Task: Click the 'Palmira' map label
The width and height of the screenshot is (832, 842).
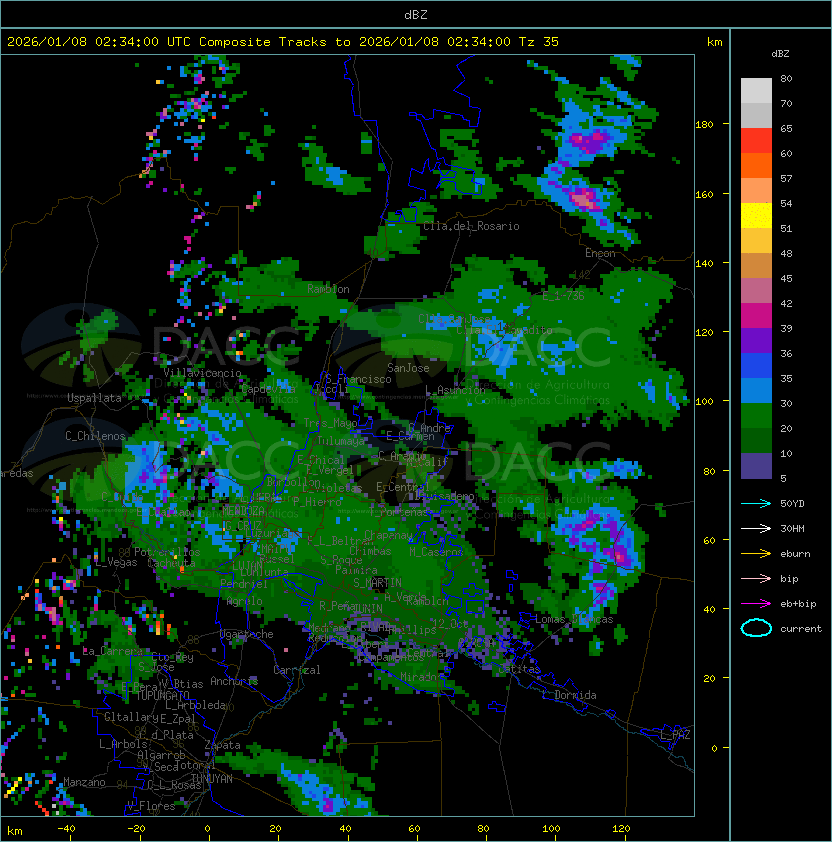Action: click(356, 570)
